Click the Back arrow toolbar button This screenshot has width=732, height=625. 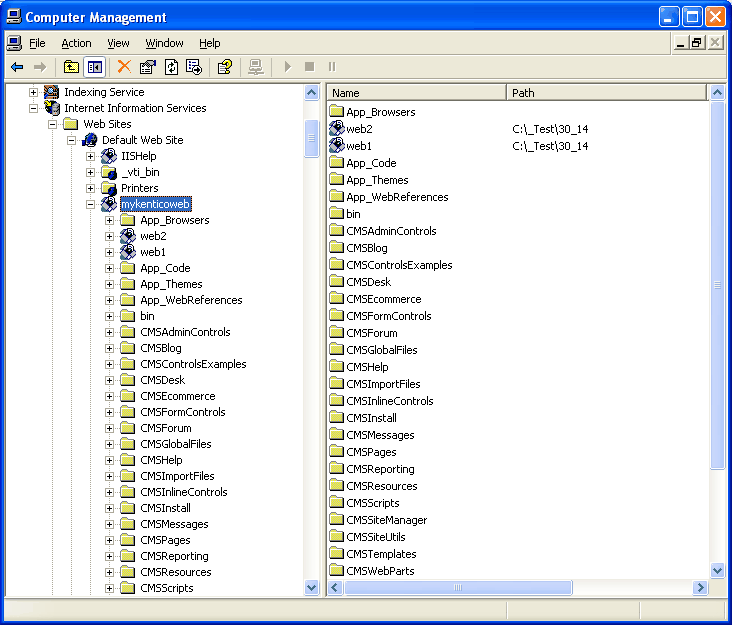click(17, 67)
